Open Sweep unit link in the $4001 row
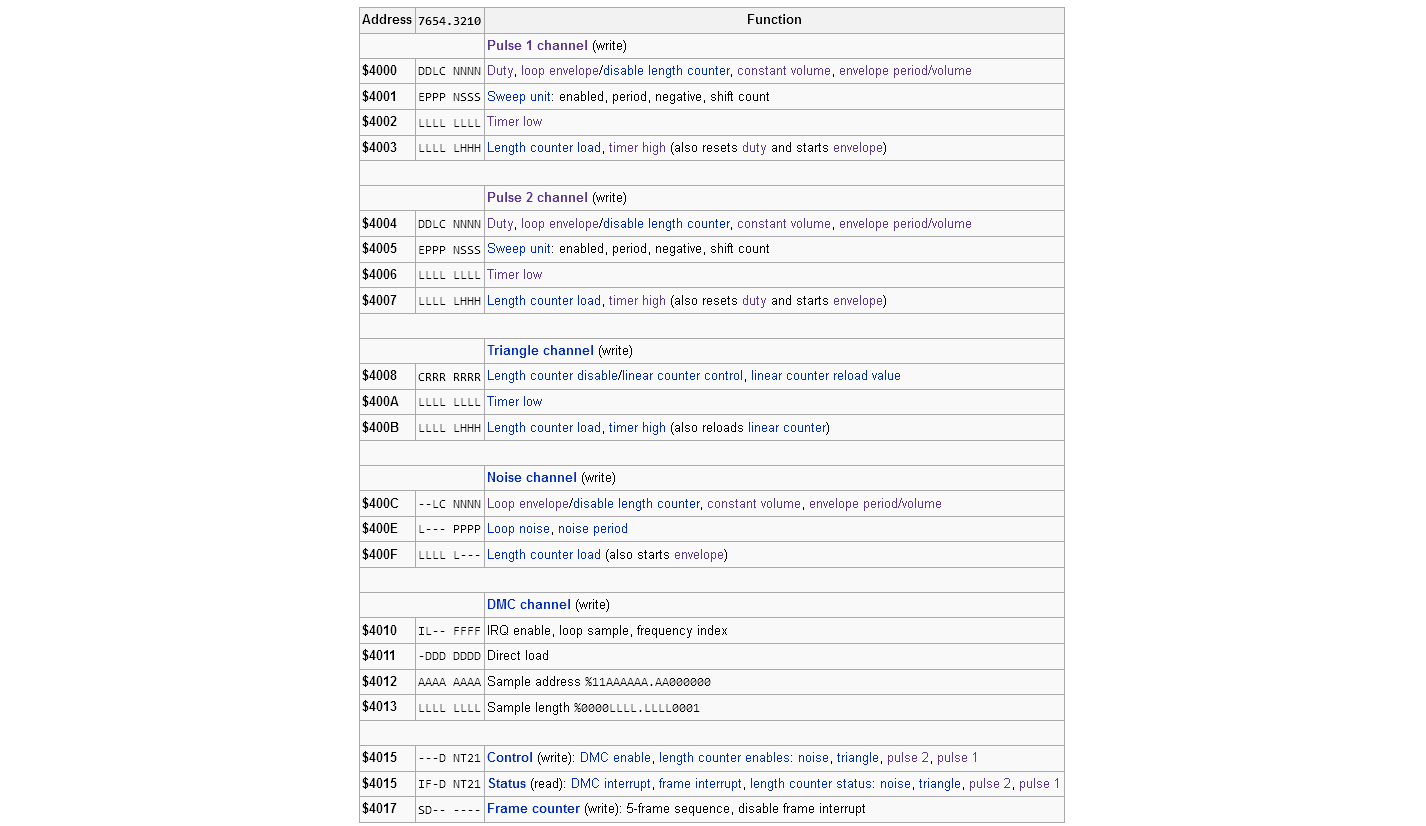Screen dimensions: 1426x826 coord(520,97)
